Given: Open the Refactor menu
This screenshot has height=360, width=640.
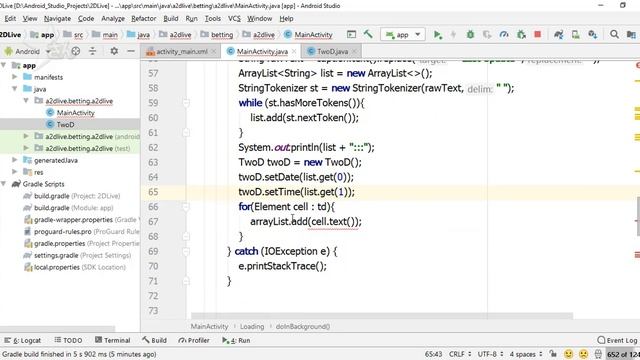Looking at the screenshot, I should click(144, 19).
